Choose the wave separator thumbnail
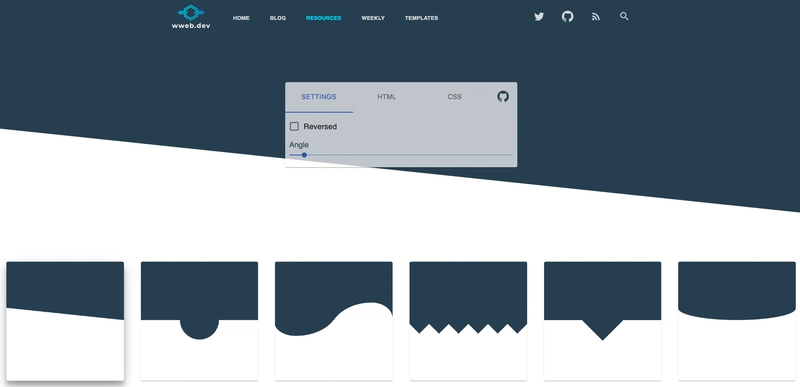800x387 pixels. 334,321
